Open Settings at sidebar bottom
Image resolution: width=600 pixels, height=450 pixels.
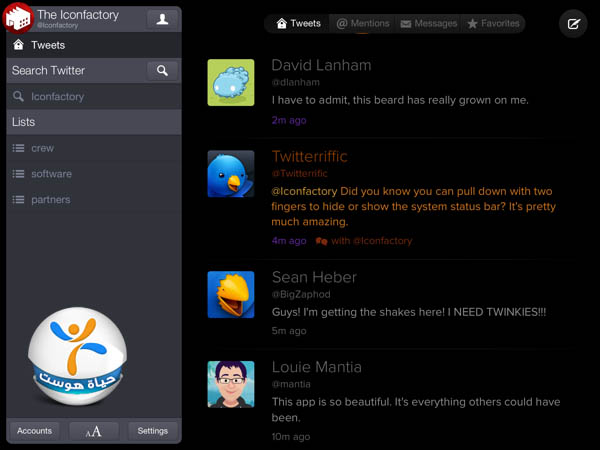(x=153, y=431)
